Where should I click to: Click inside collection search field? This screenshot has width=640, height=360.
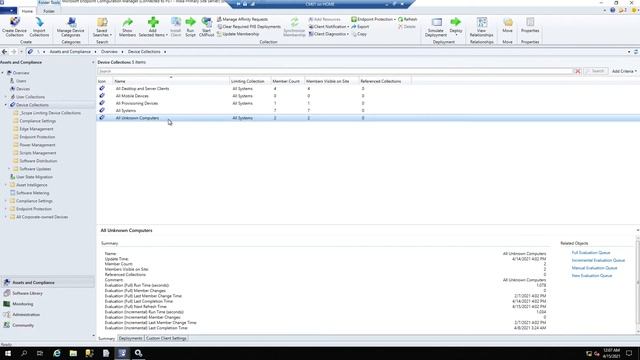(x=335, y=71)
